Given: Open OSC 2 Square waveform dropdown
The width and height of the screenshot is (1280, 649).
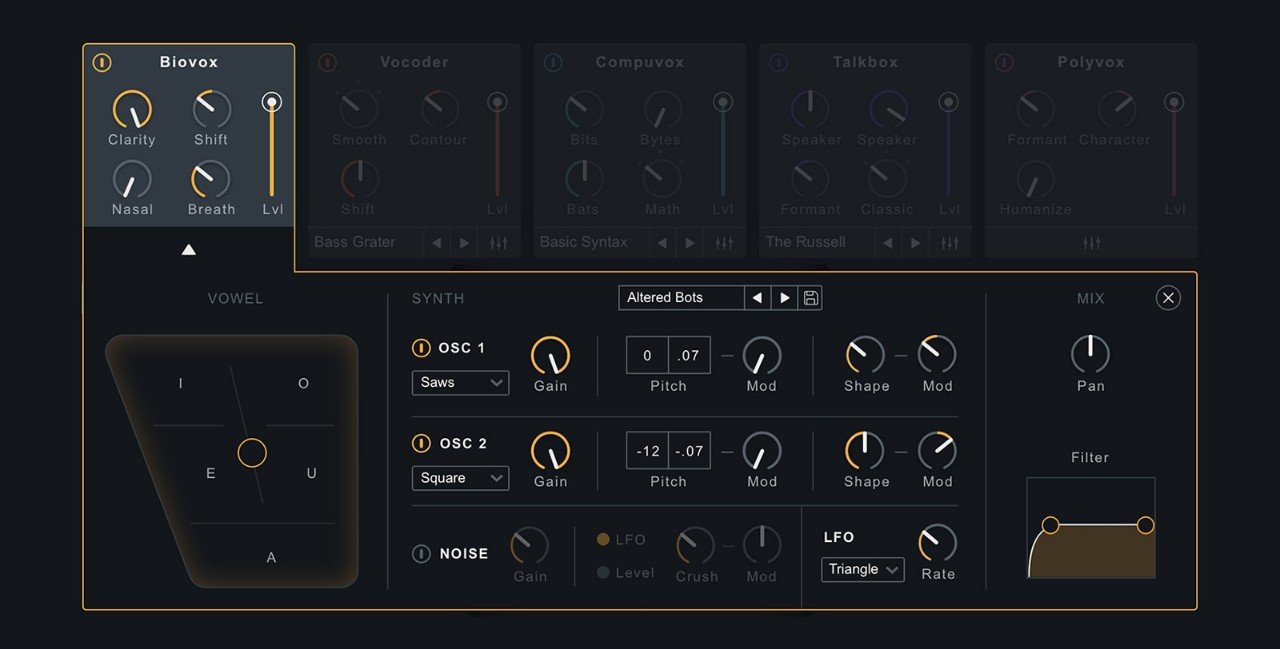Looking at the screenshot, I should click(x=460, y=479).
